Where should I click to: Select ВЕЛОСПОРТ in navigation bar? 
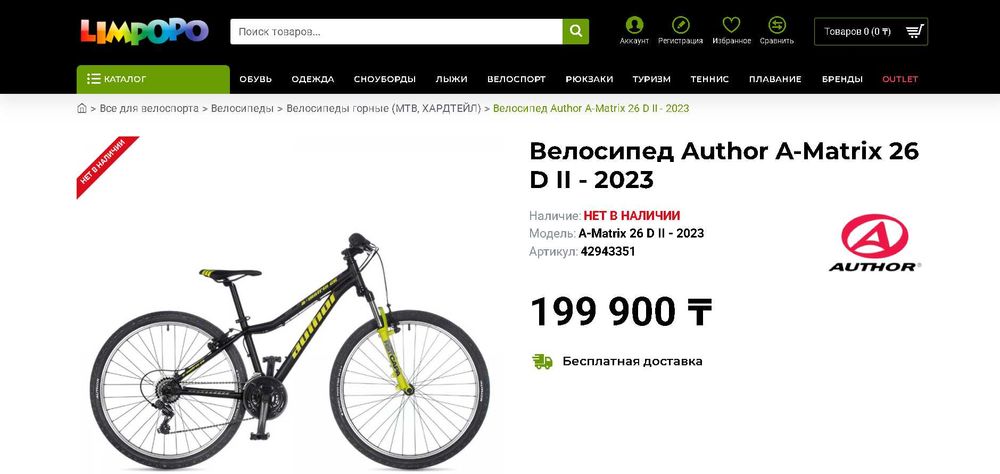[x=517, y=79]
